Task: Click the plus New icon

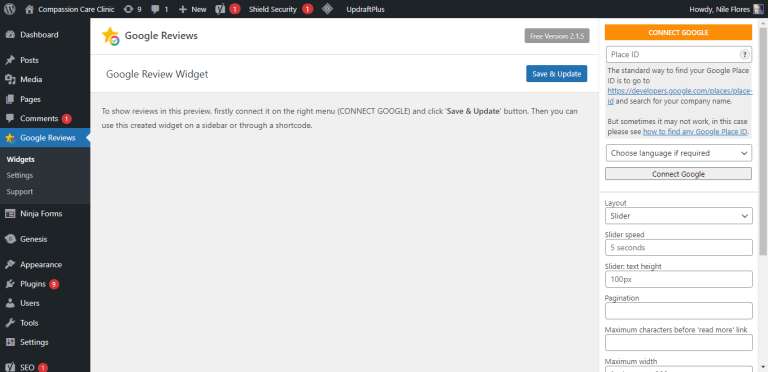Action: [x=183, y=9]
